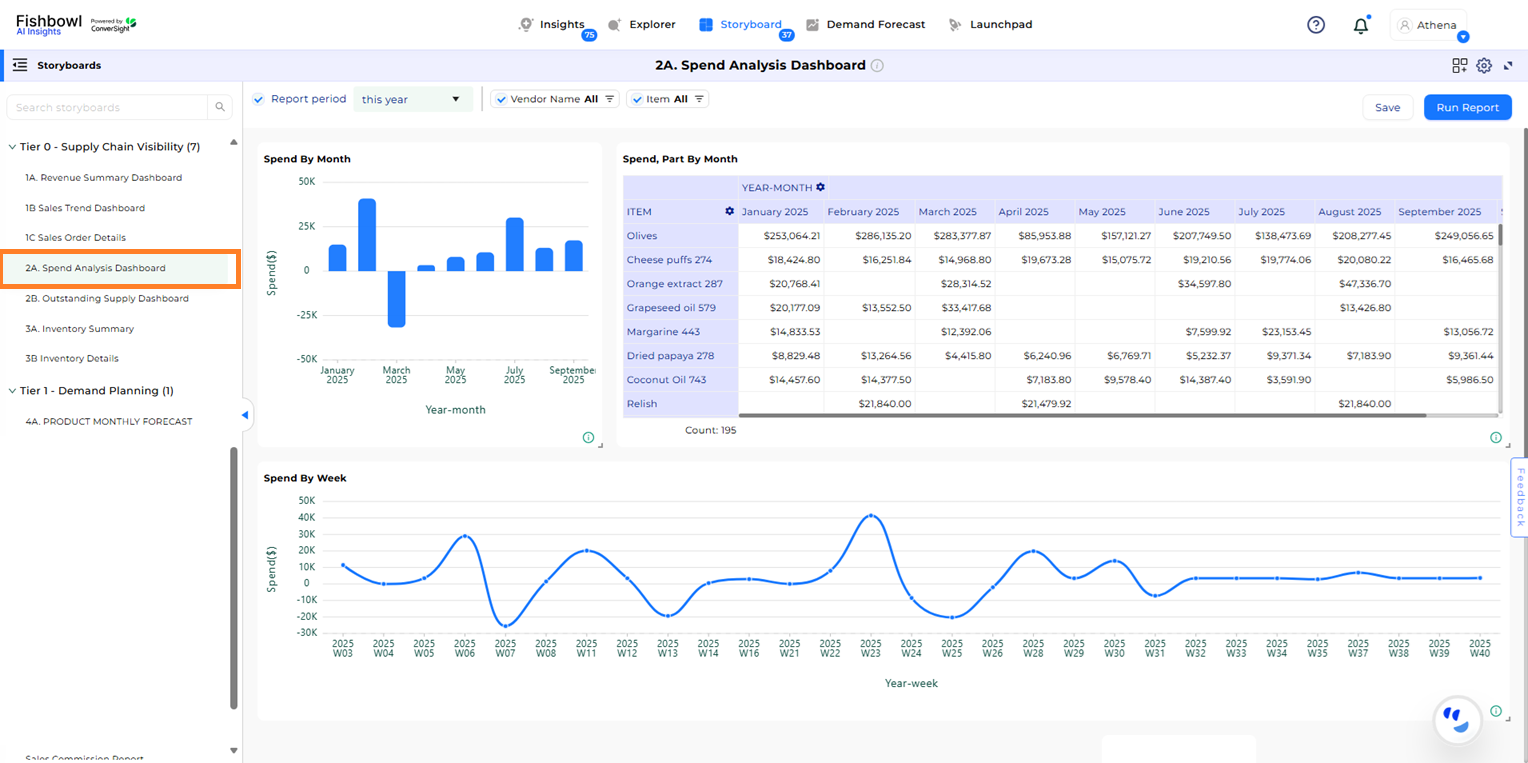
Task: Click the help question mark icon
Action: point(1316,25)
